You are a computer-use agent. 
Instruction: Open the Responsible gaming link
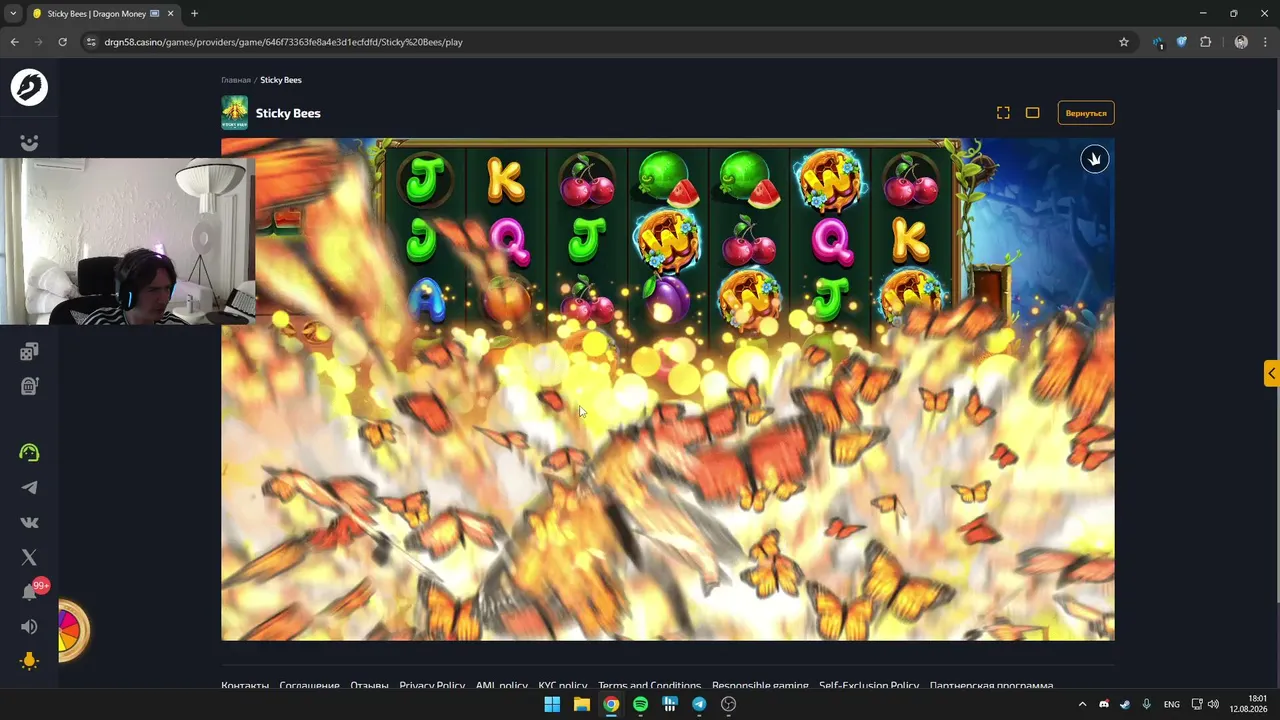point(760,685)
